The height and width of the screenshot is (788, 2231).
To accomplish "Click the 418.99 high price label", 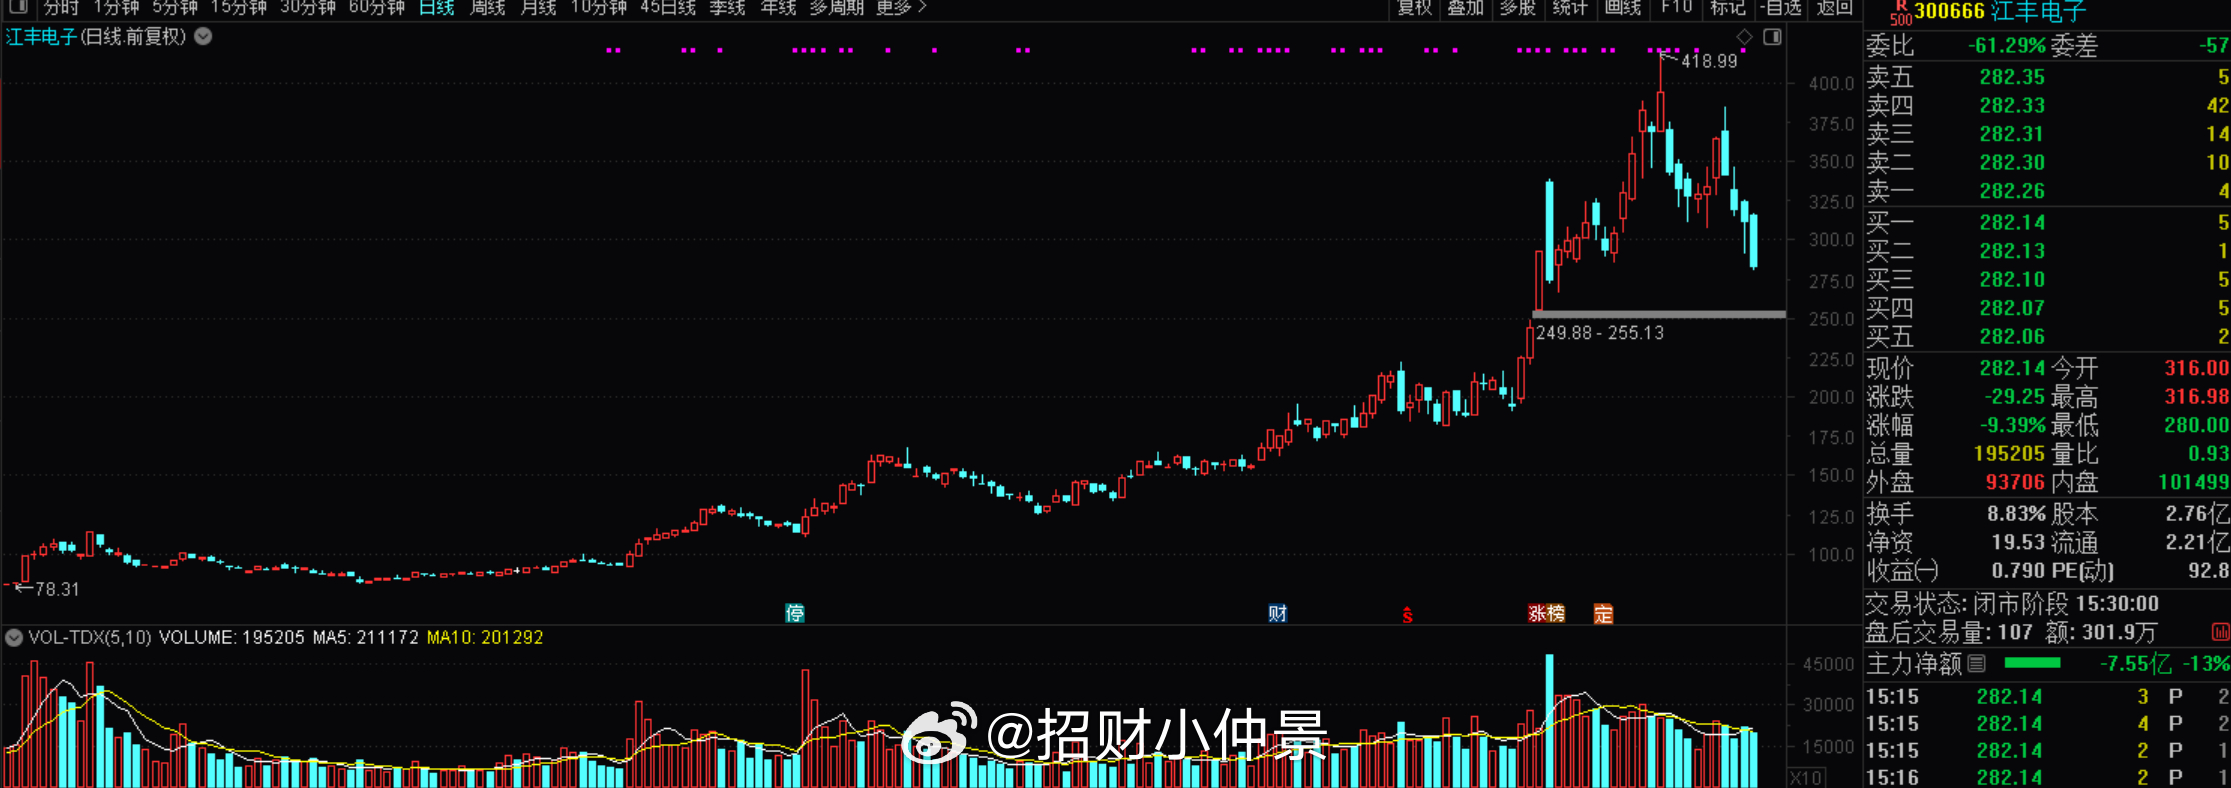I will point(1709,61).
